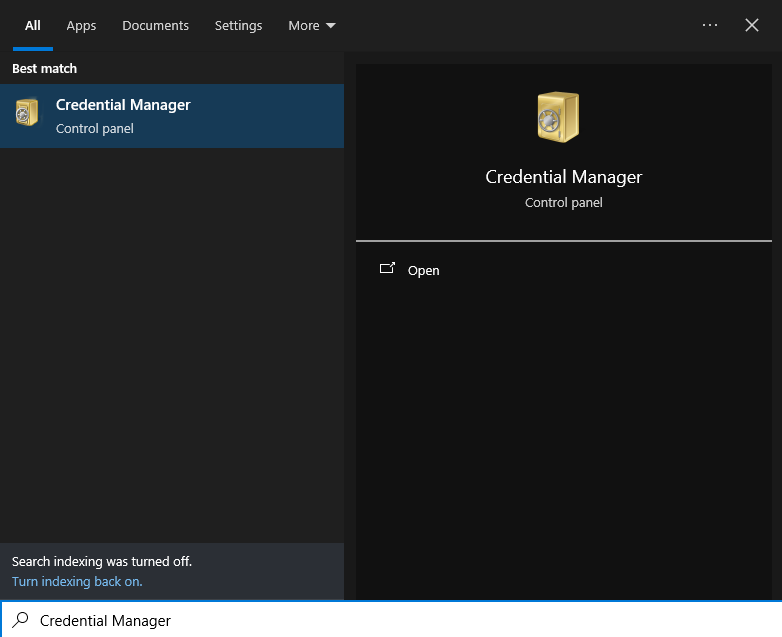This screenshot has width=782, height=637.
Task: Close the search panel with the X
Action: pyautogui.click(x=752, y=25)
